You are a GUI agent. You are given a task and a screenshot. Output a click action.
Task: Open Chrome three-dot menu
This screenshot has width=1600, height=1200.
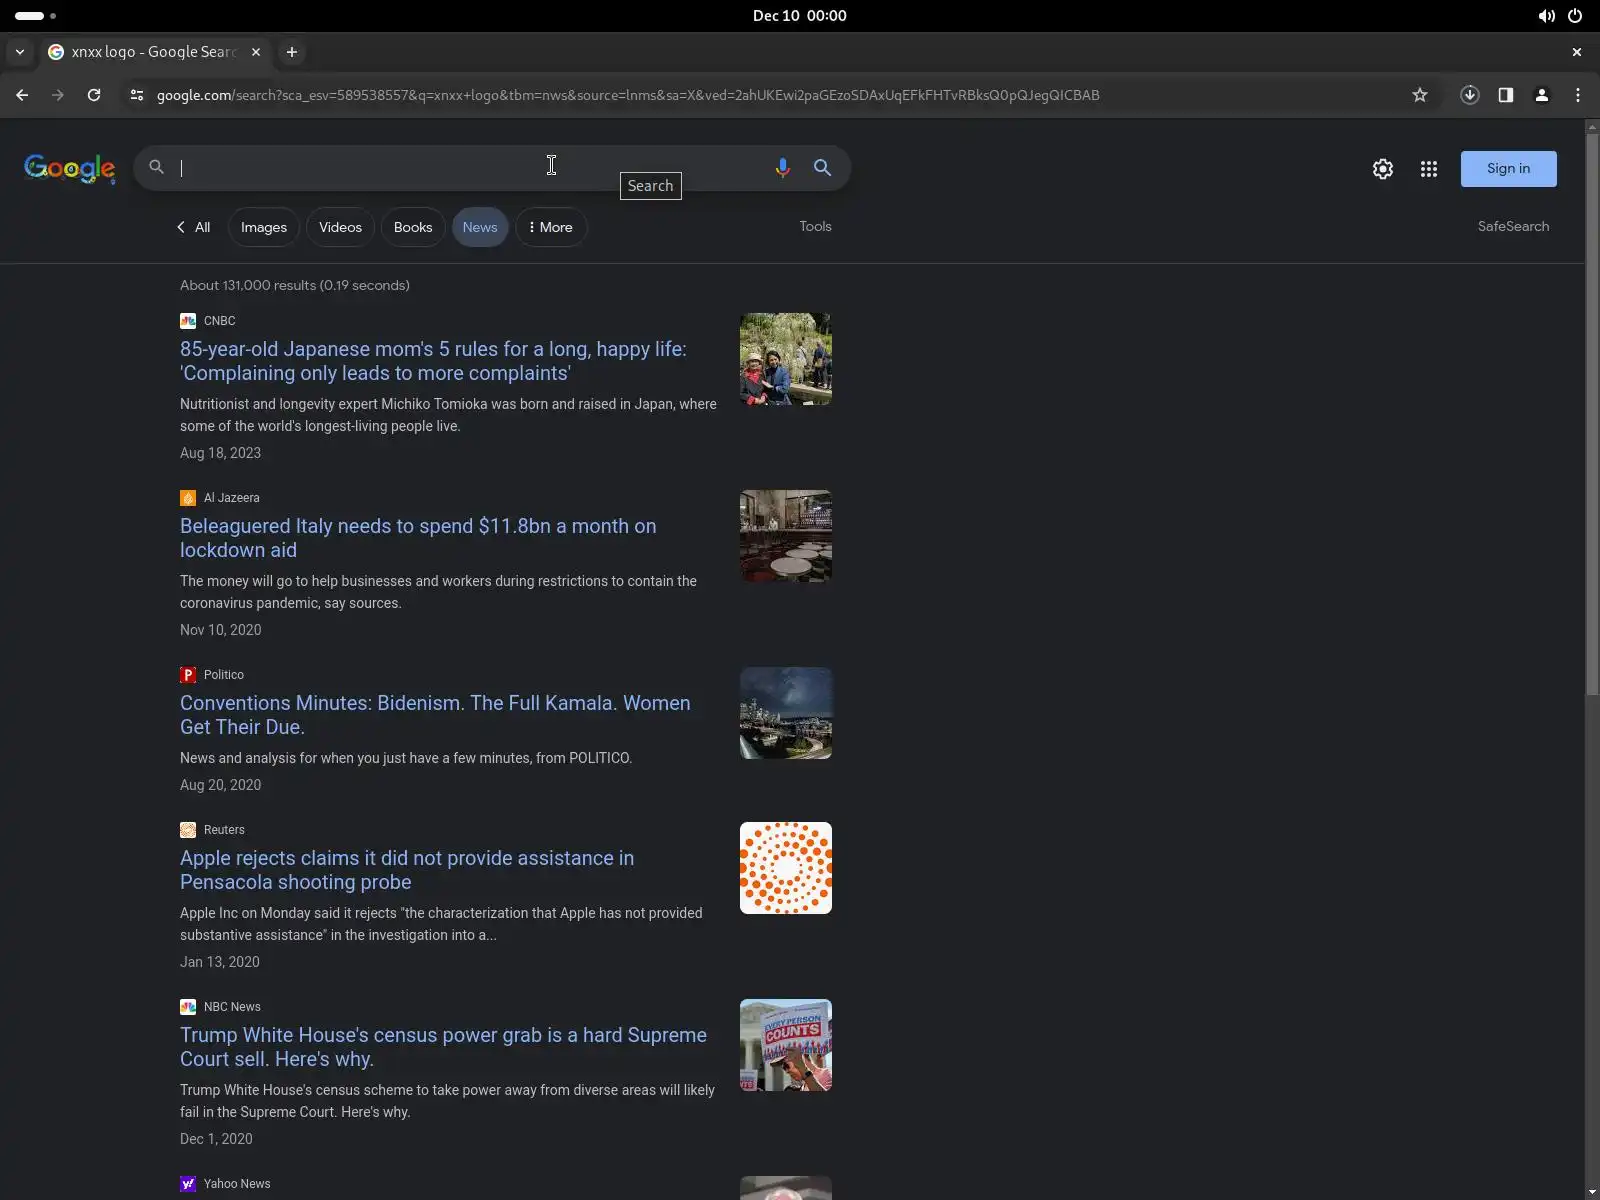point(1578,95)
